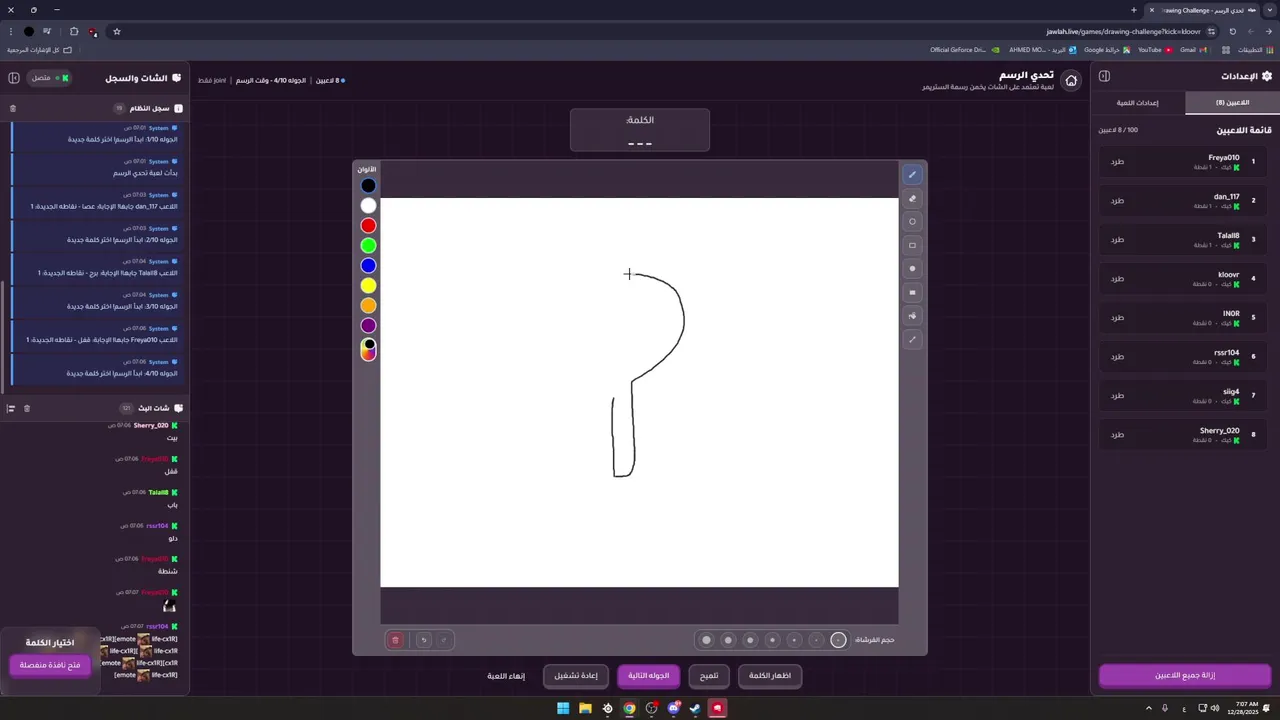Choose the outline rectangle shape tool
Viewport: 1280px width, 720px height.
912,245
